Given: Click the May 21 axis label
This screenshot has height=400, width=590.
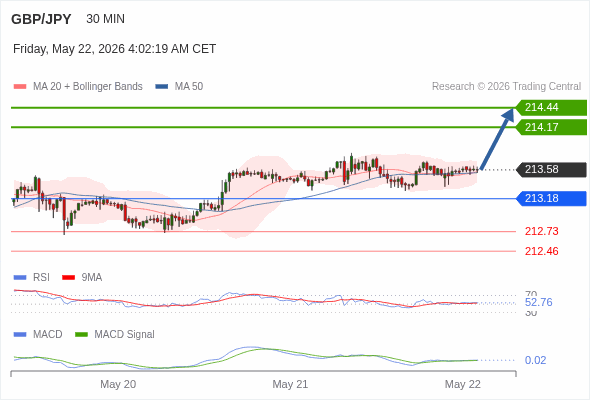Looking at the screenshot, I should tap(290, 384).
